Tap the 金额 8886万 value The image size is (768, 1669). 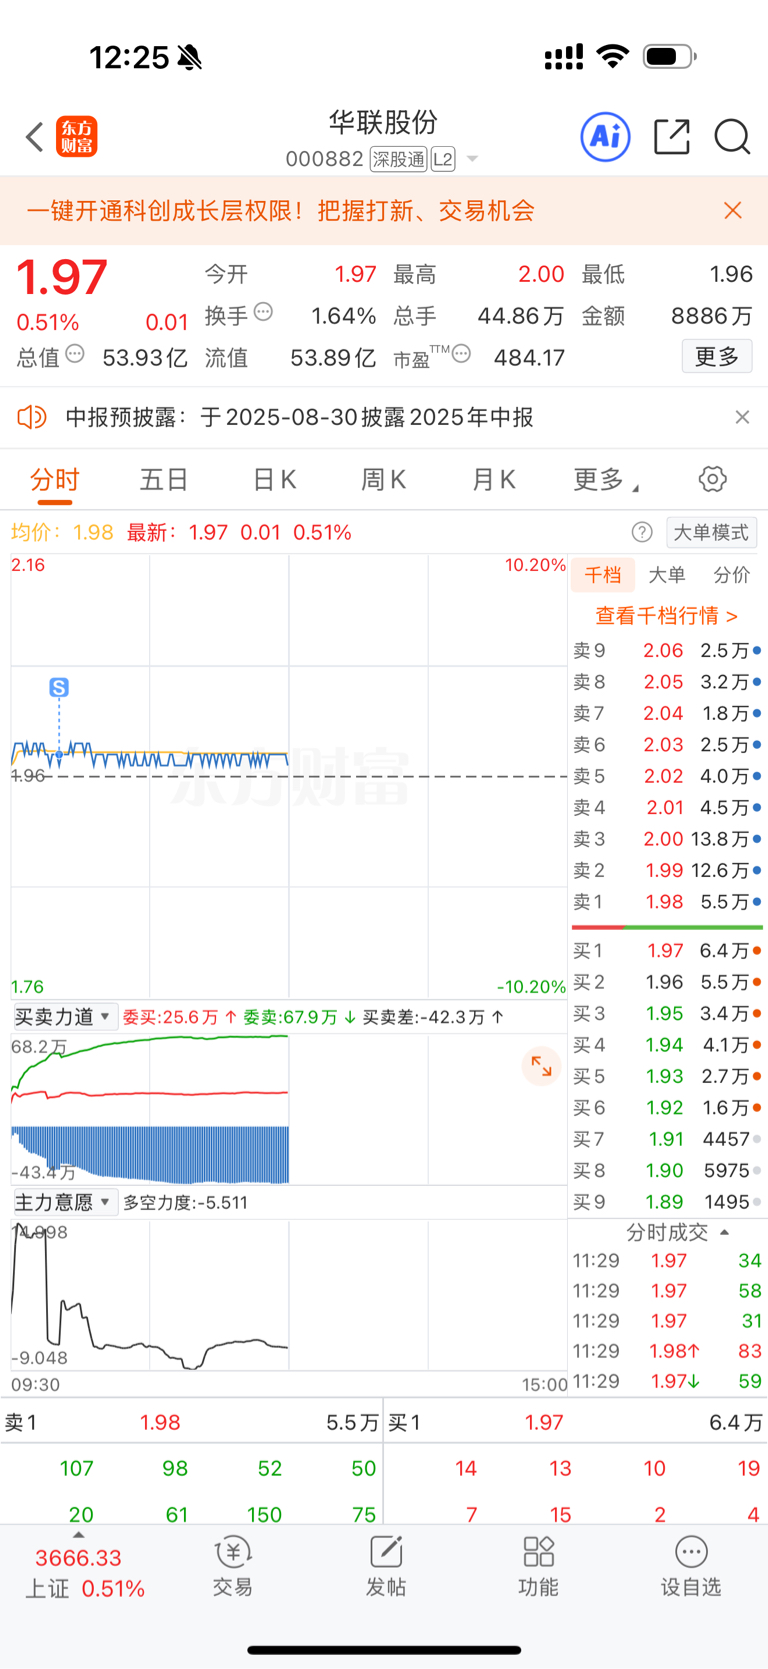point(711,316)
